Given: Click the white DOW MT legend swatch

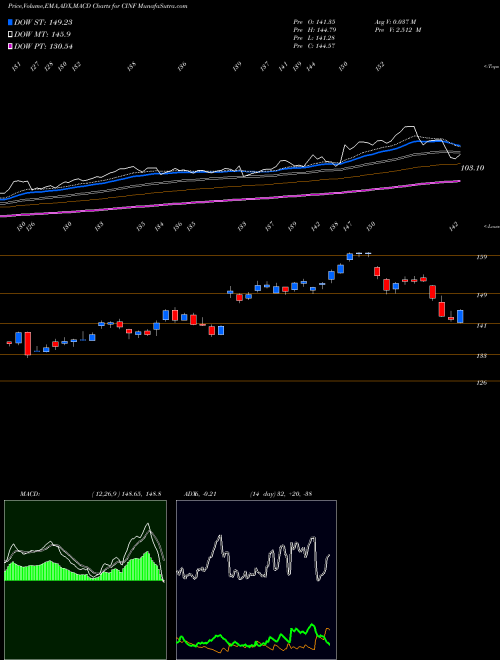Looking at the screenshot, I should pyautogui.click(x=10, y=34).
